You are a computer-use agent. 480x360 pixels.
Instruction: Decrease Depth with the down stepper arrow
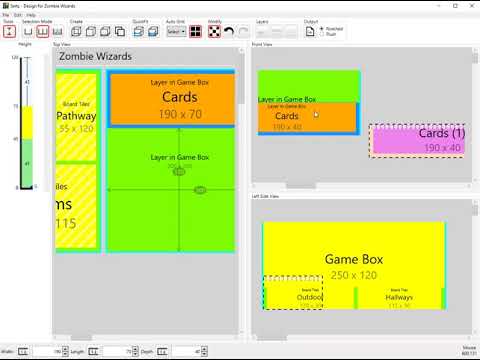(204, 354)
